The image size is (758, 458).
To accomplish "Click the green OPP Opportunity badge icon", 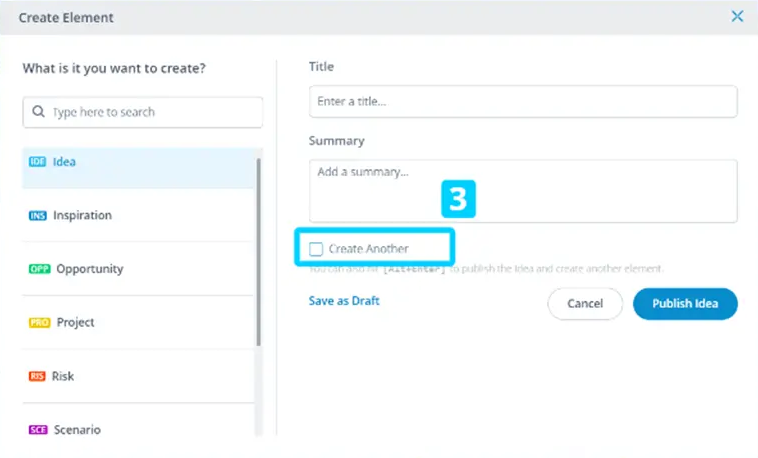I will coord(39,270).
